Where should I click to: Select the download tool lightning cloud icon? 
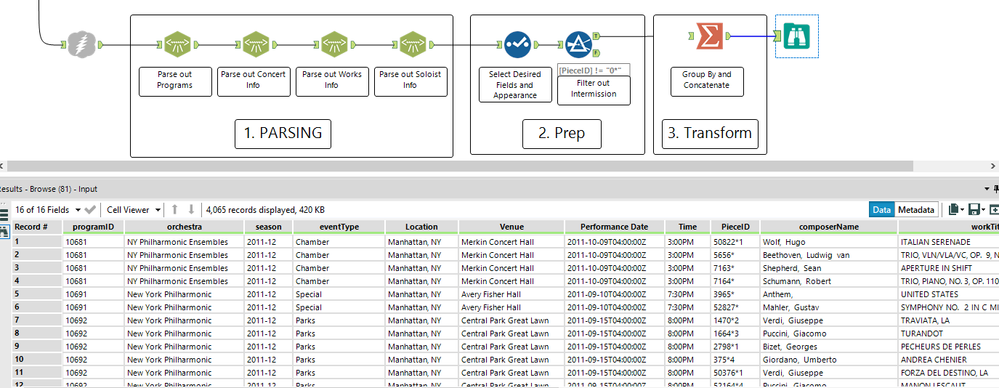[83, 45]
